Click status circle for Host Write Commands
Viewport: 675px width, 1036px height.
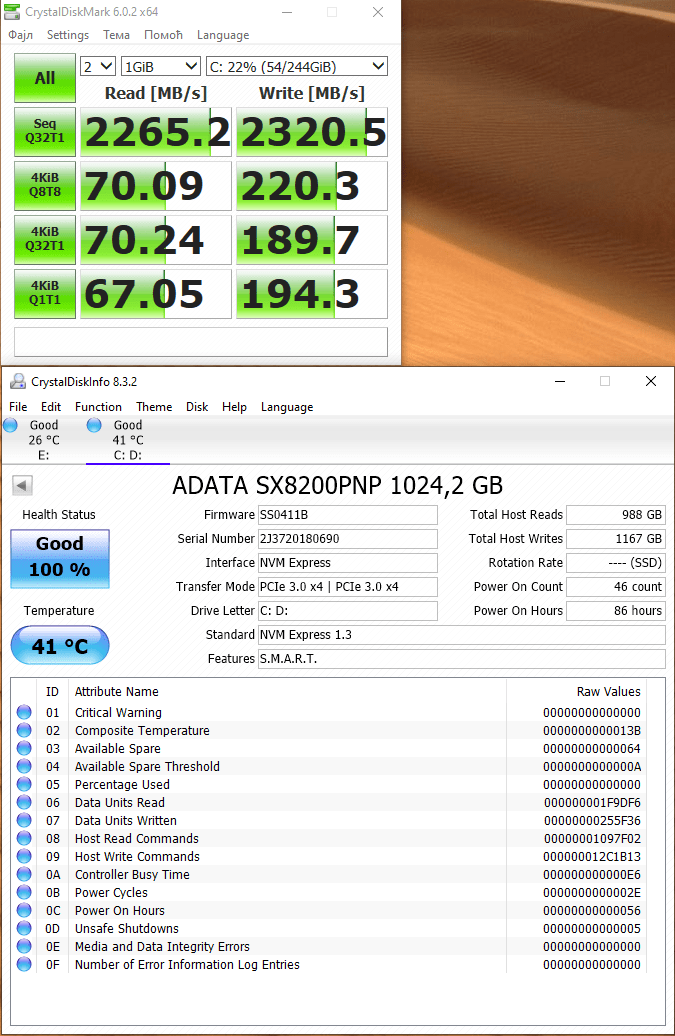24,856
